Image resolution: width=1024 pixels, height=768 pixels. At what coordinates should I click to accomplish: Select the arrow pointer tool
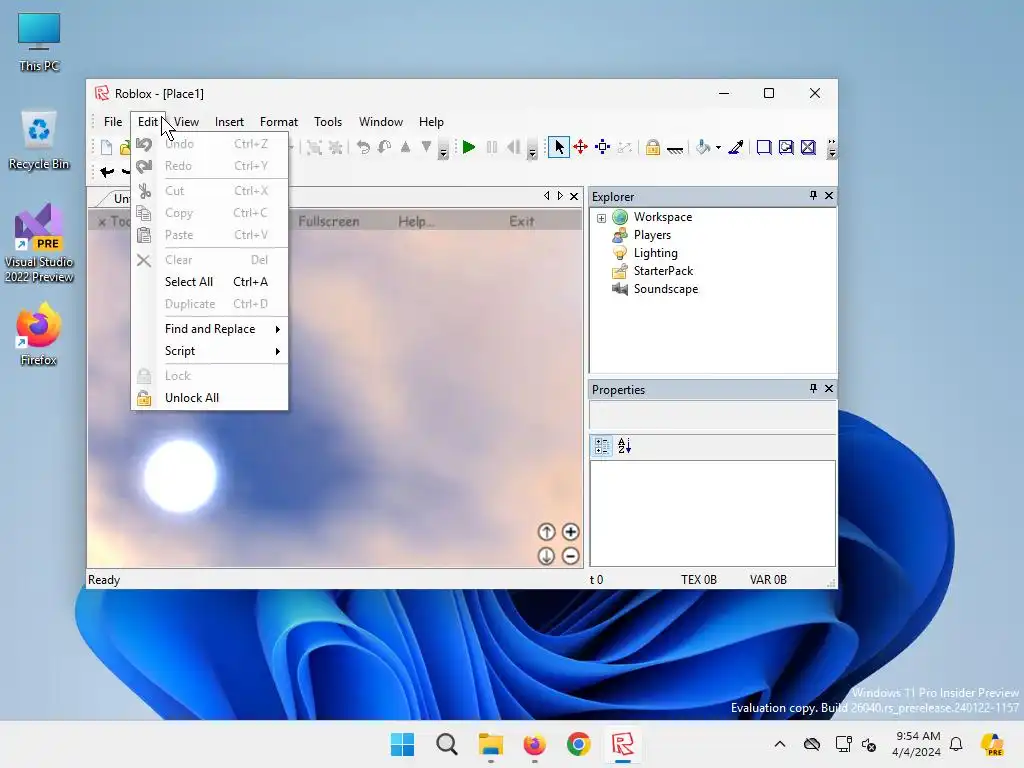558,148
